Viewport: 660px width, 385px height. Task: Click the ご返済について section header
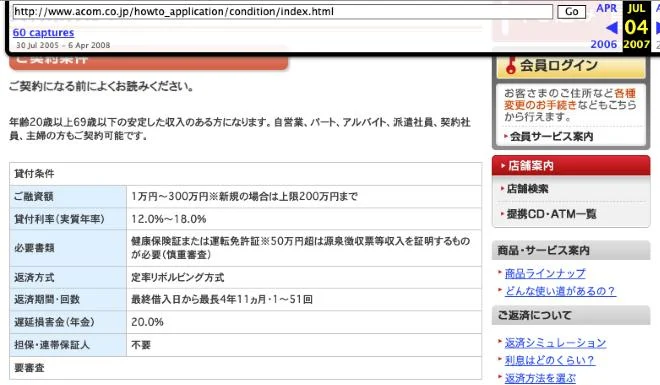click(x=571, y=315)
